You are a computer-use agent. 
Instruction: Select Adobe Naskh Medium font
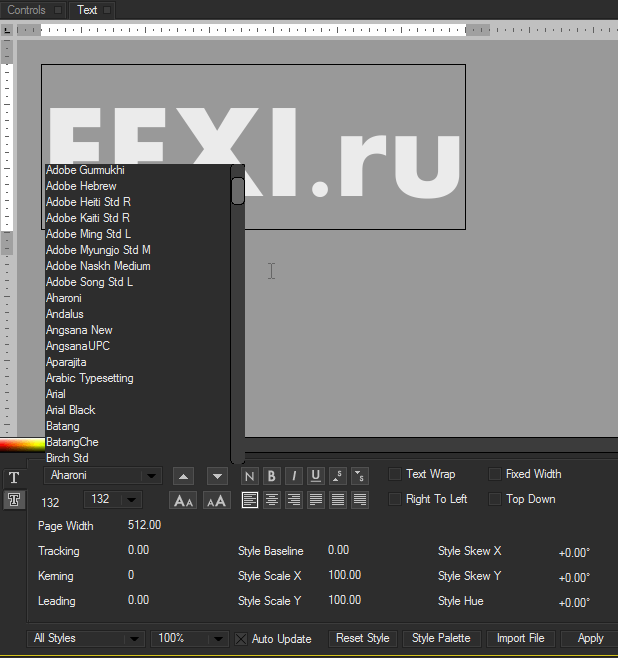98,266
